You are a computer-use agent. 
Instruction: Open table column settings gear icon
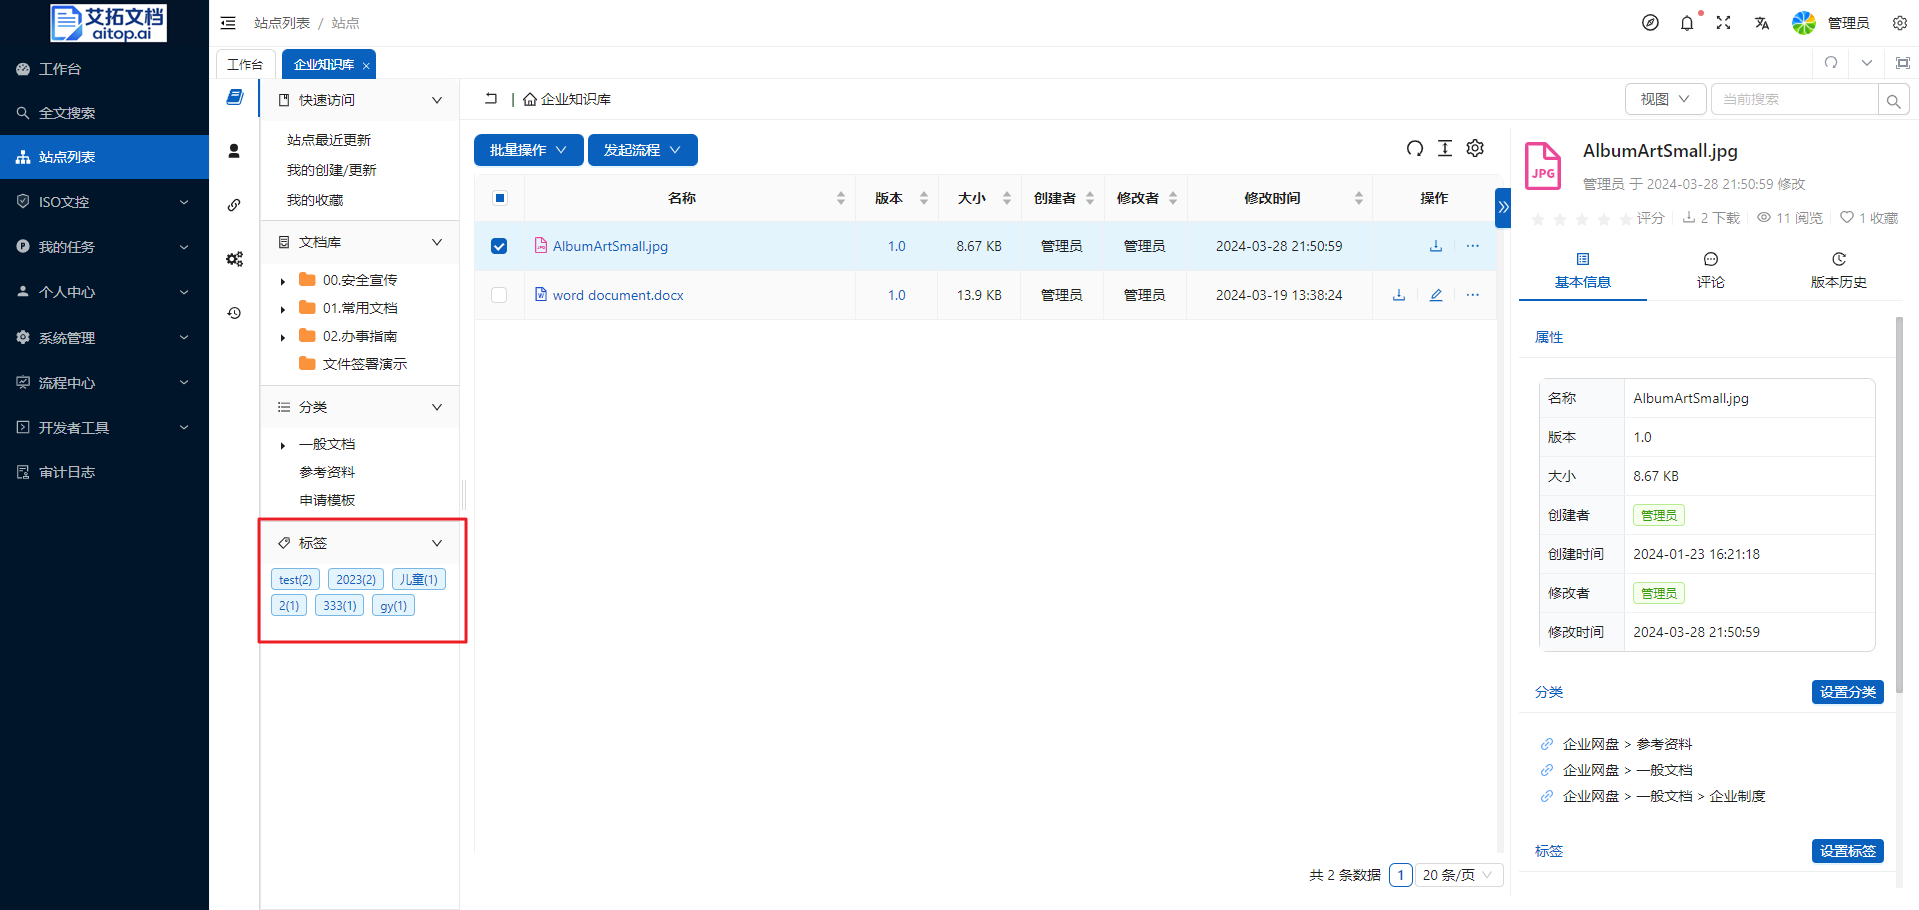coord(1475,149)
